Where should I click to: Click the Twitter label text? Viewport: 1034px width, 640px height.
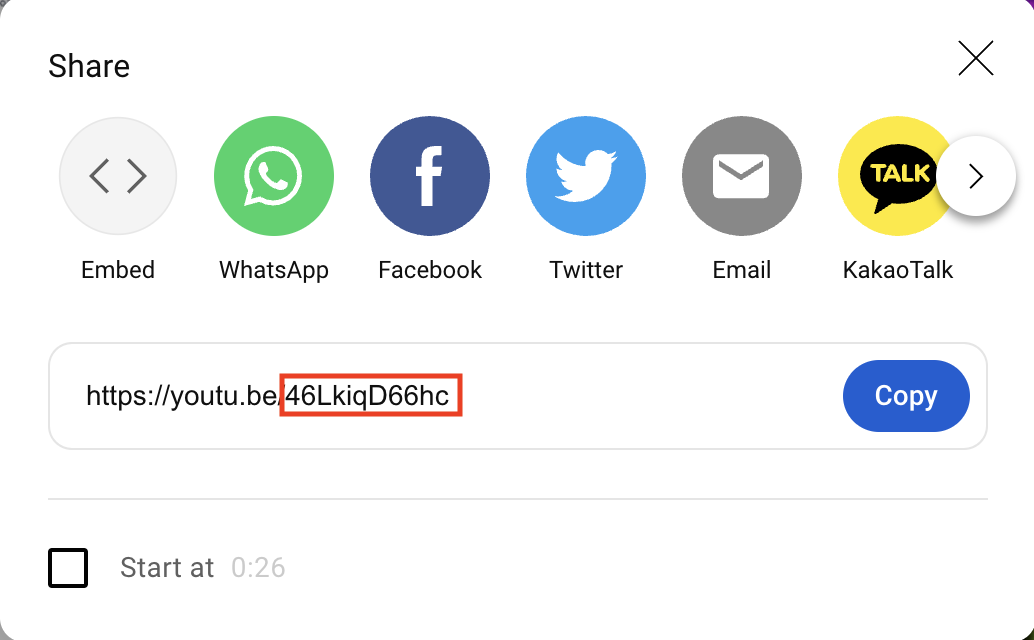pyautogui.click(x=586, y=270)
